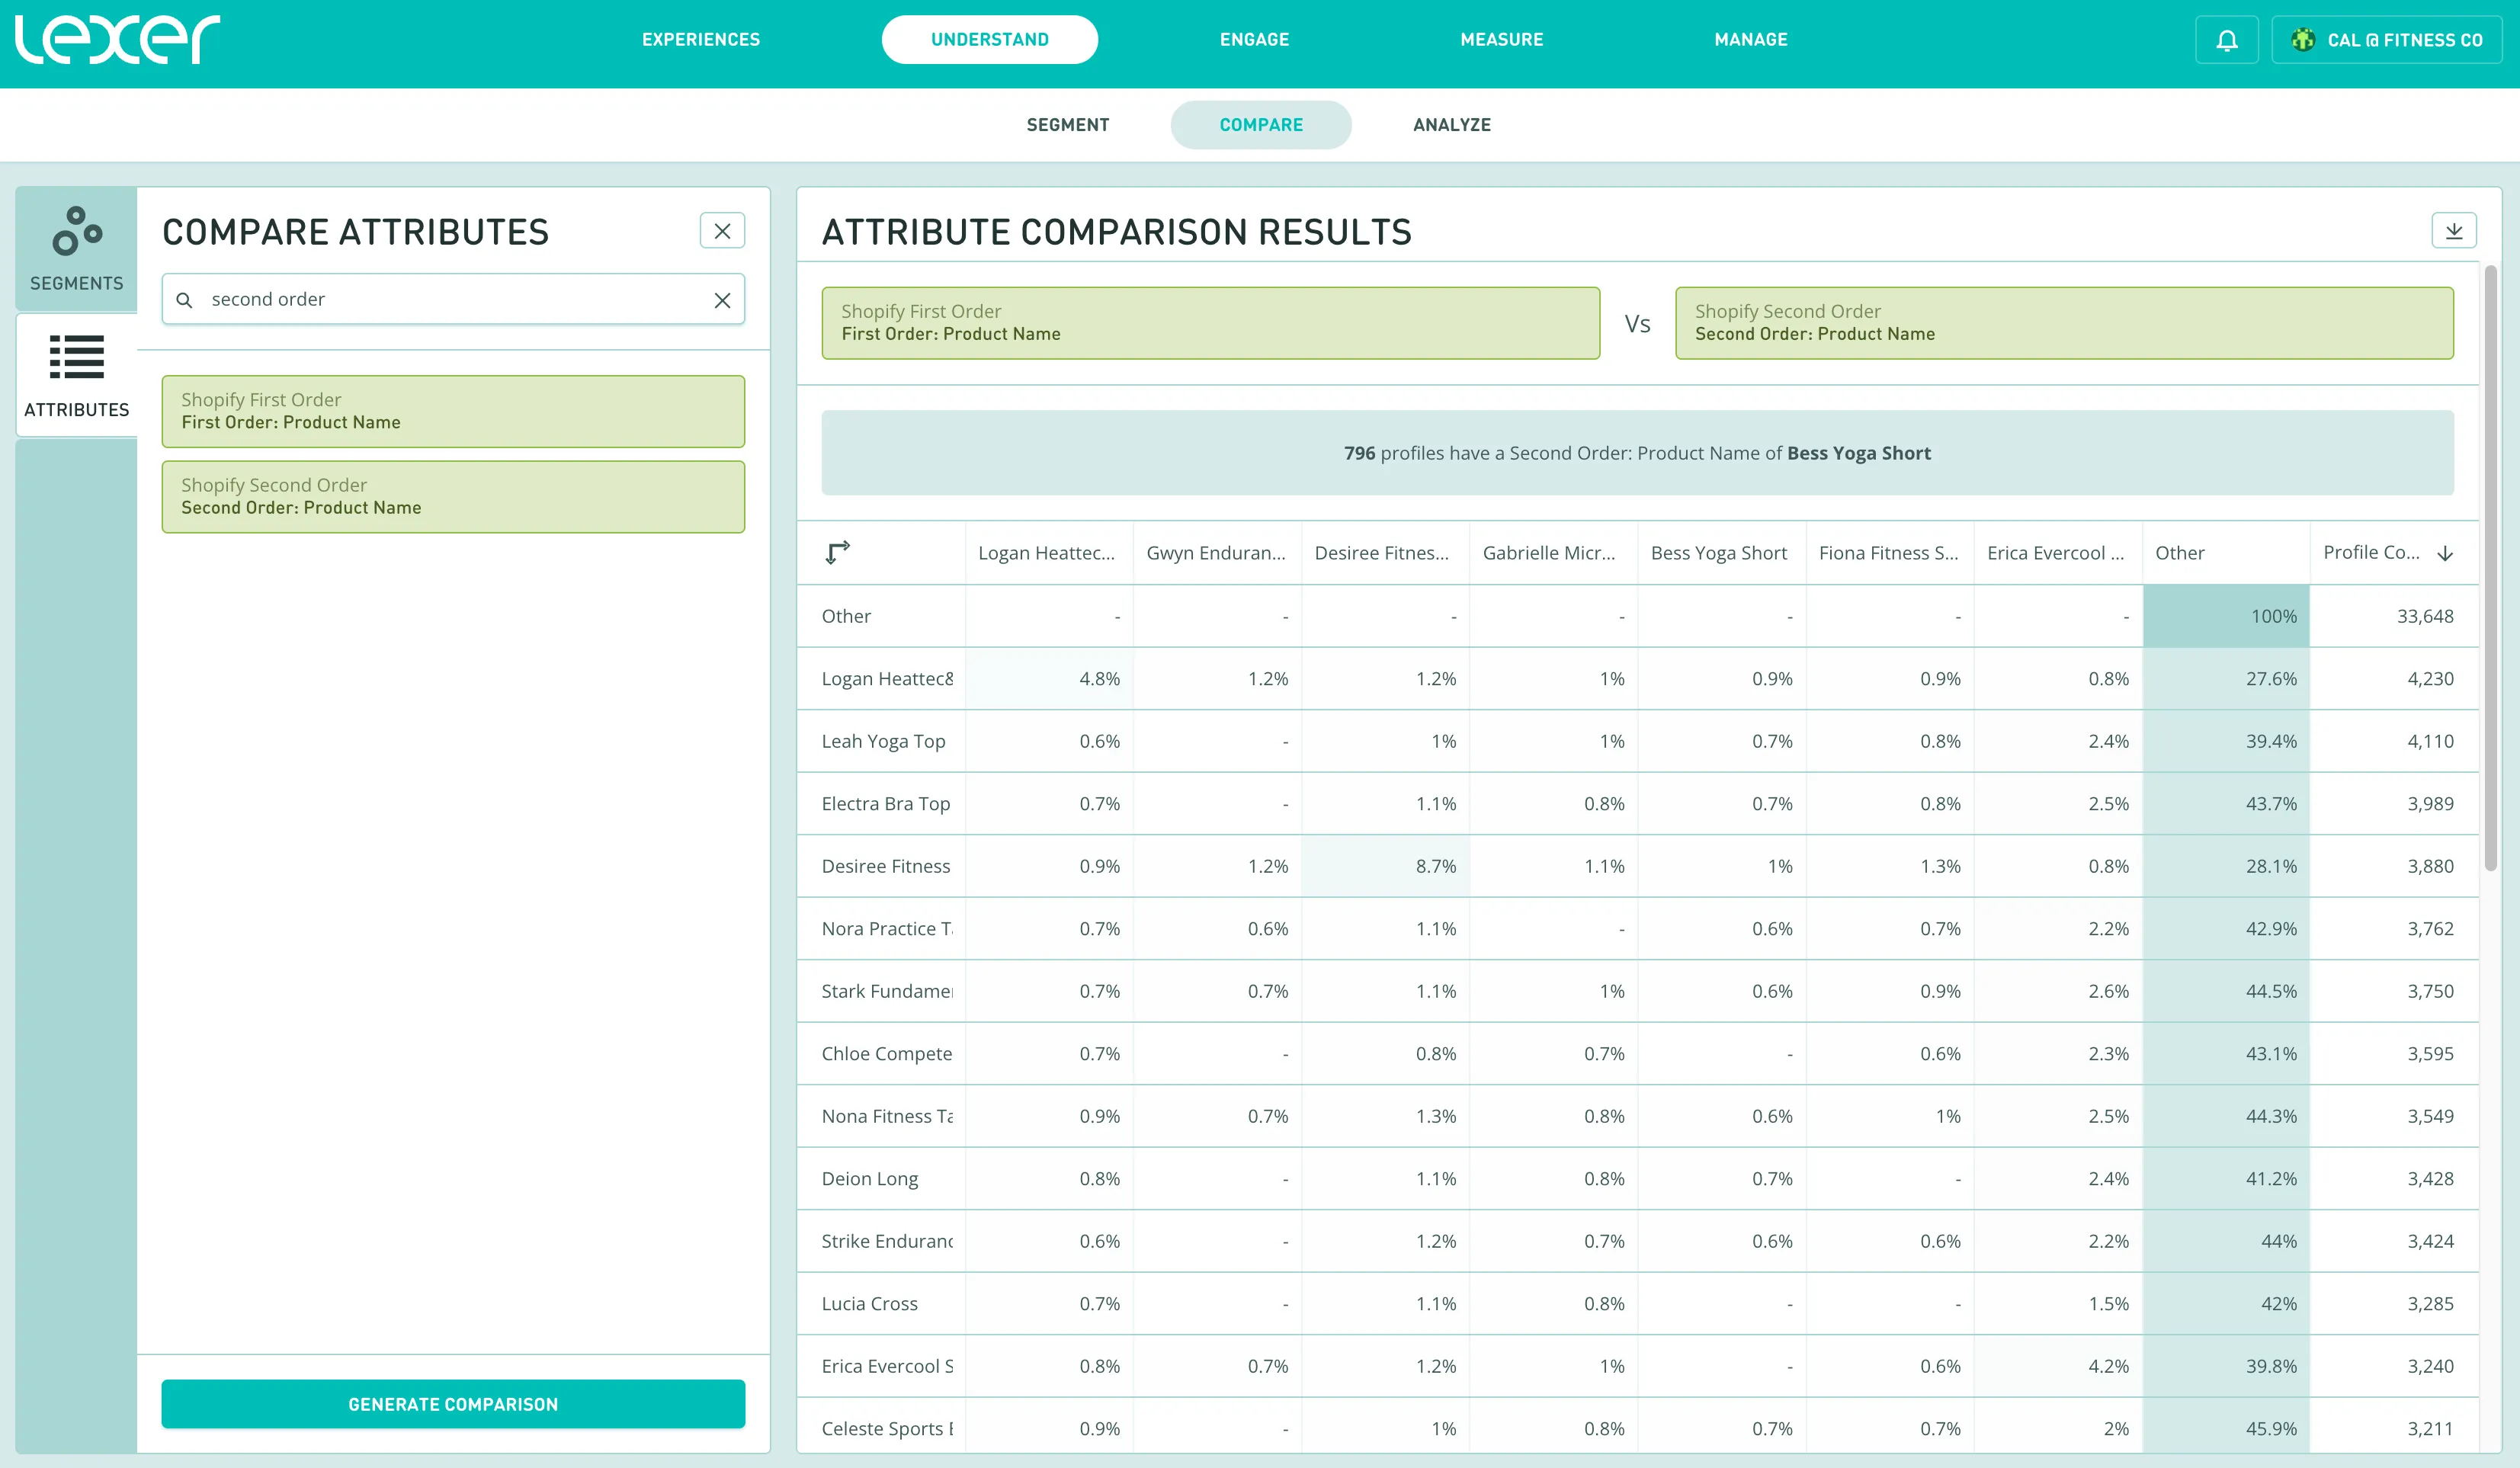2520x1468 pixels.
Task: Click the search magnifier icon
Action: click(184, 300)
